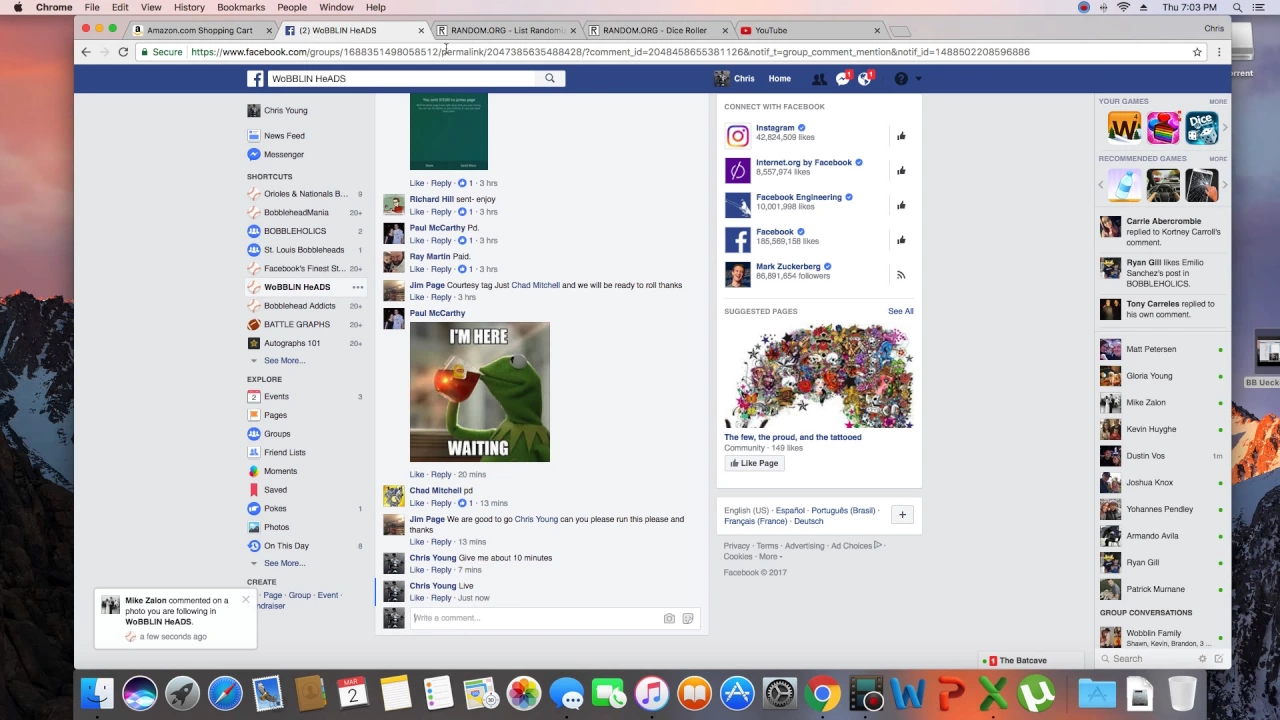Screen dimensions: 1280x720
Task: Like Chad Mitchell's pd comment
Action: (416, 503)
